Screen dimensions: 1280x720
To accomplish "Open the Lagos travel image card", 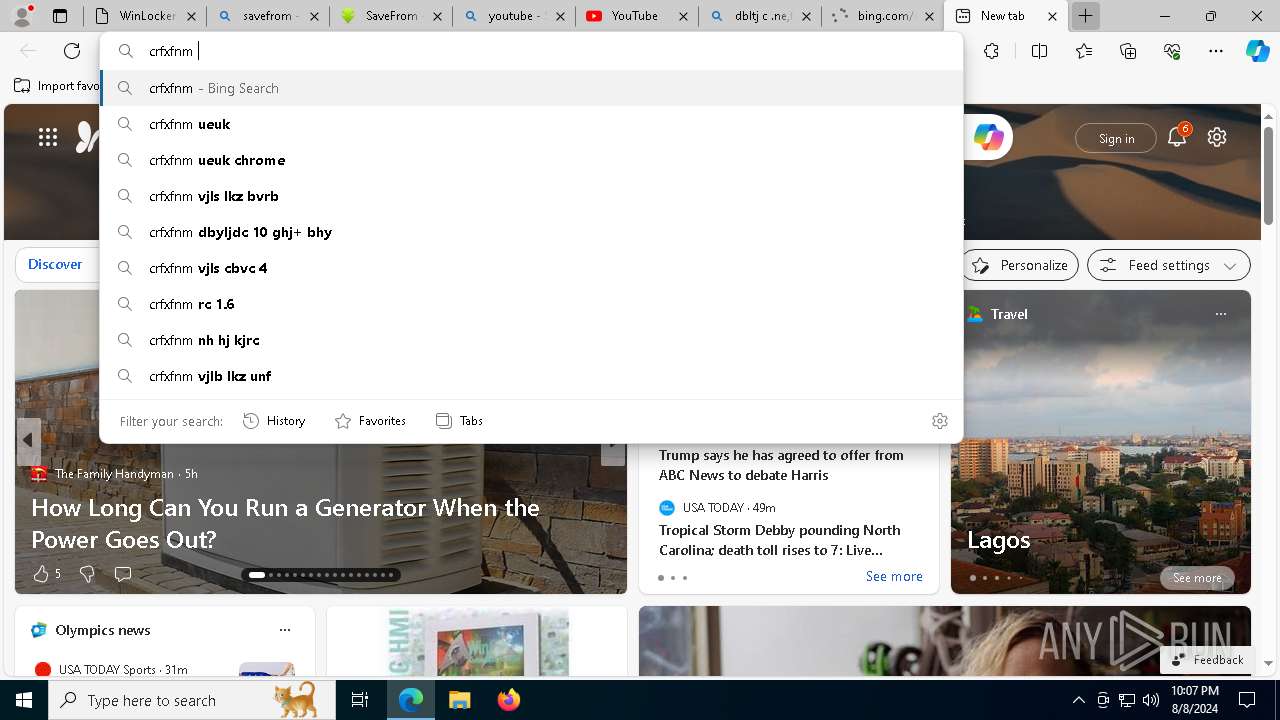I will point(1100,442).
